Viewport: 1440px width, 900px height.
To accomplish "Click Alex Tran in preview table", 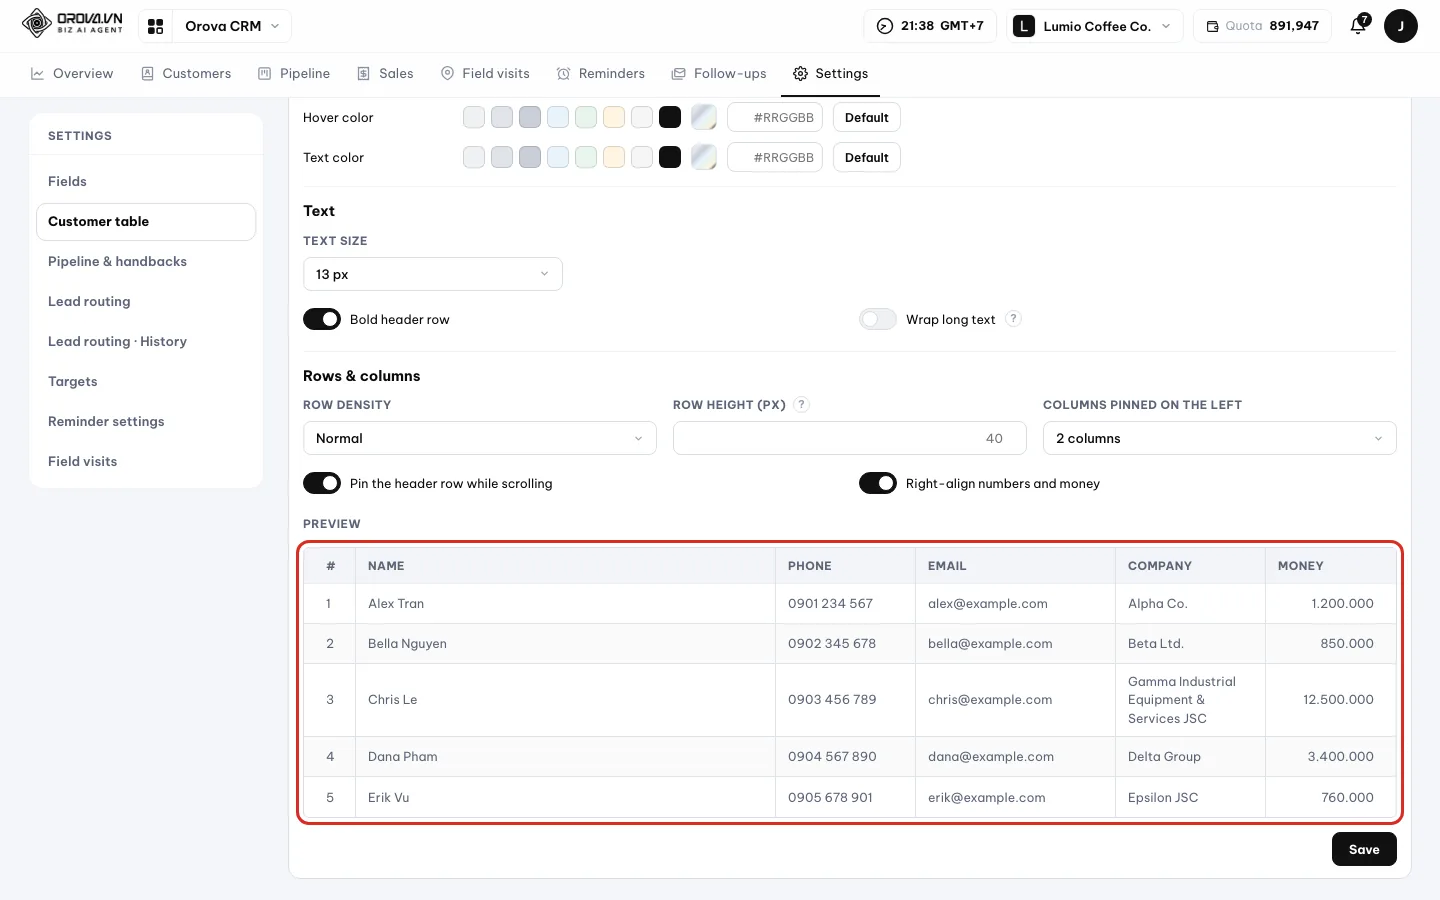I will click(x=396, y=604).
